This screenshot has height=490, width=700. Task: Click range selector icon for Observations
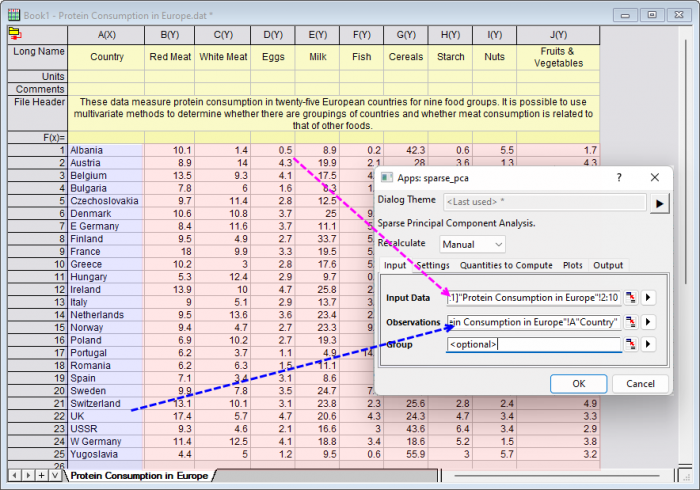632,322
